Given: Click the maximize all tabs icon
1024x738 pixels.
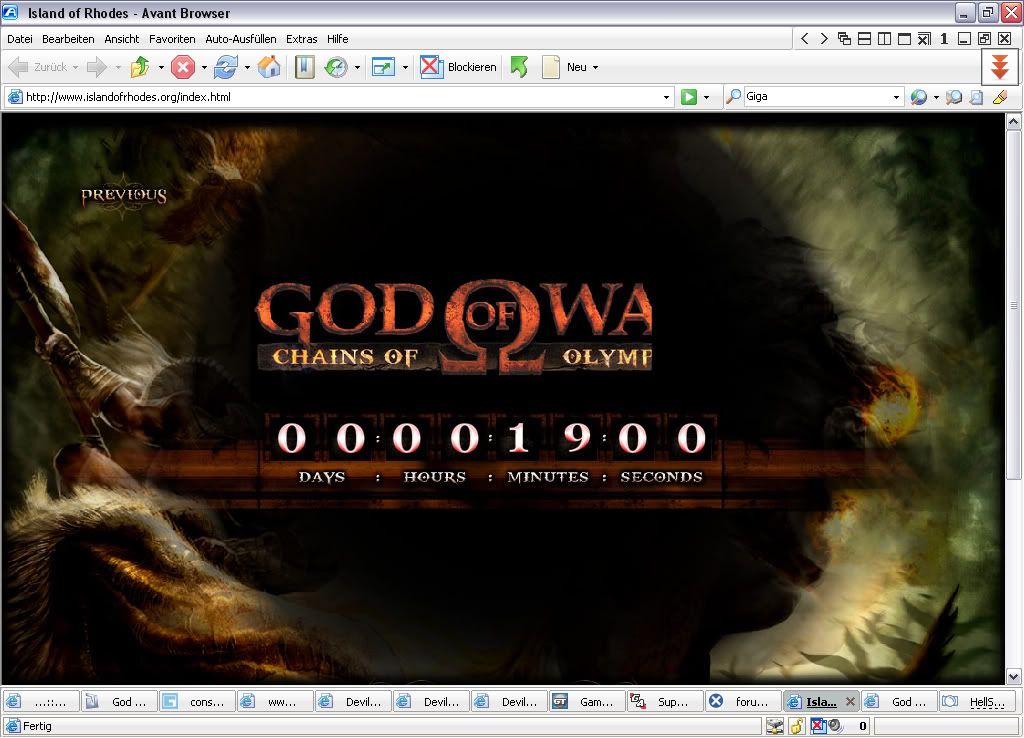Looking at the screenshot, I should point(904,39).
